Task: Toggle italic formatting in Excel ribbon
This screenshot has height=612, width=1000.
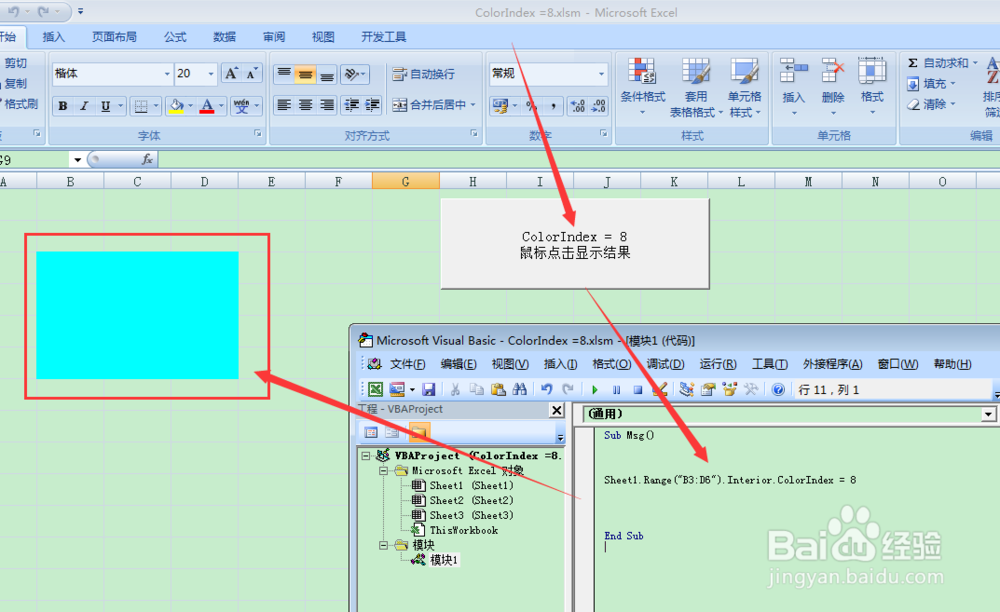Action: pos(84,106)
